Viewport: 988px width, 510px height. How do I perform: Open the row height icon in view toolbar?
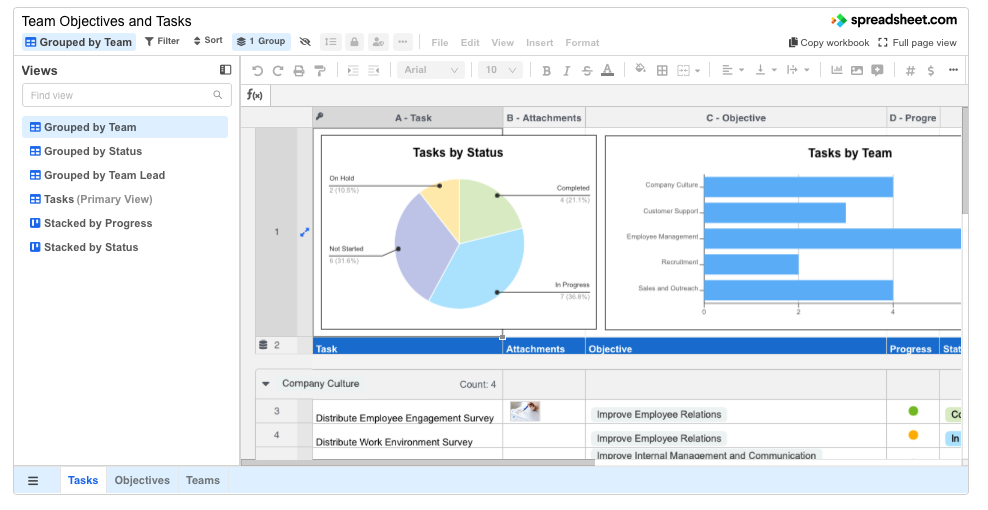coord(330,42)
